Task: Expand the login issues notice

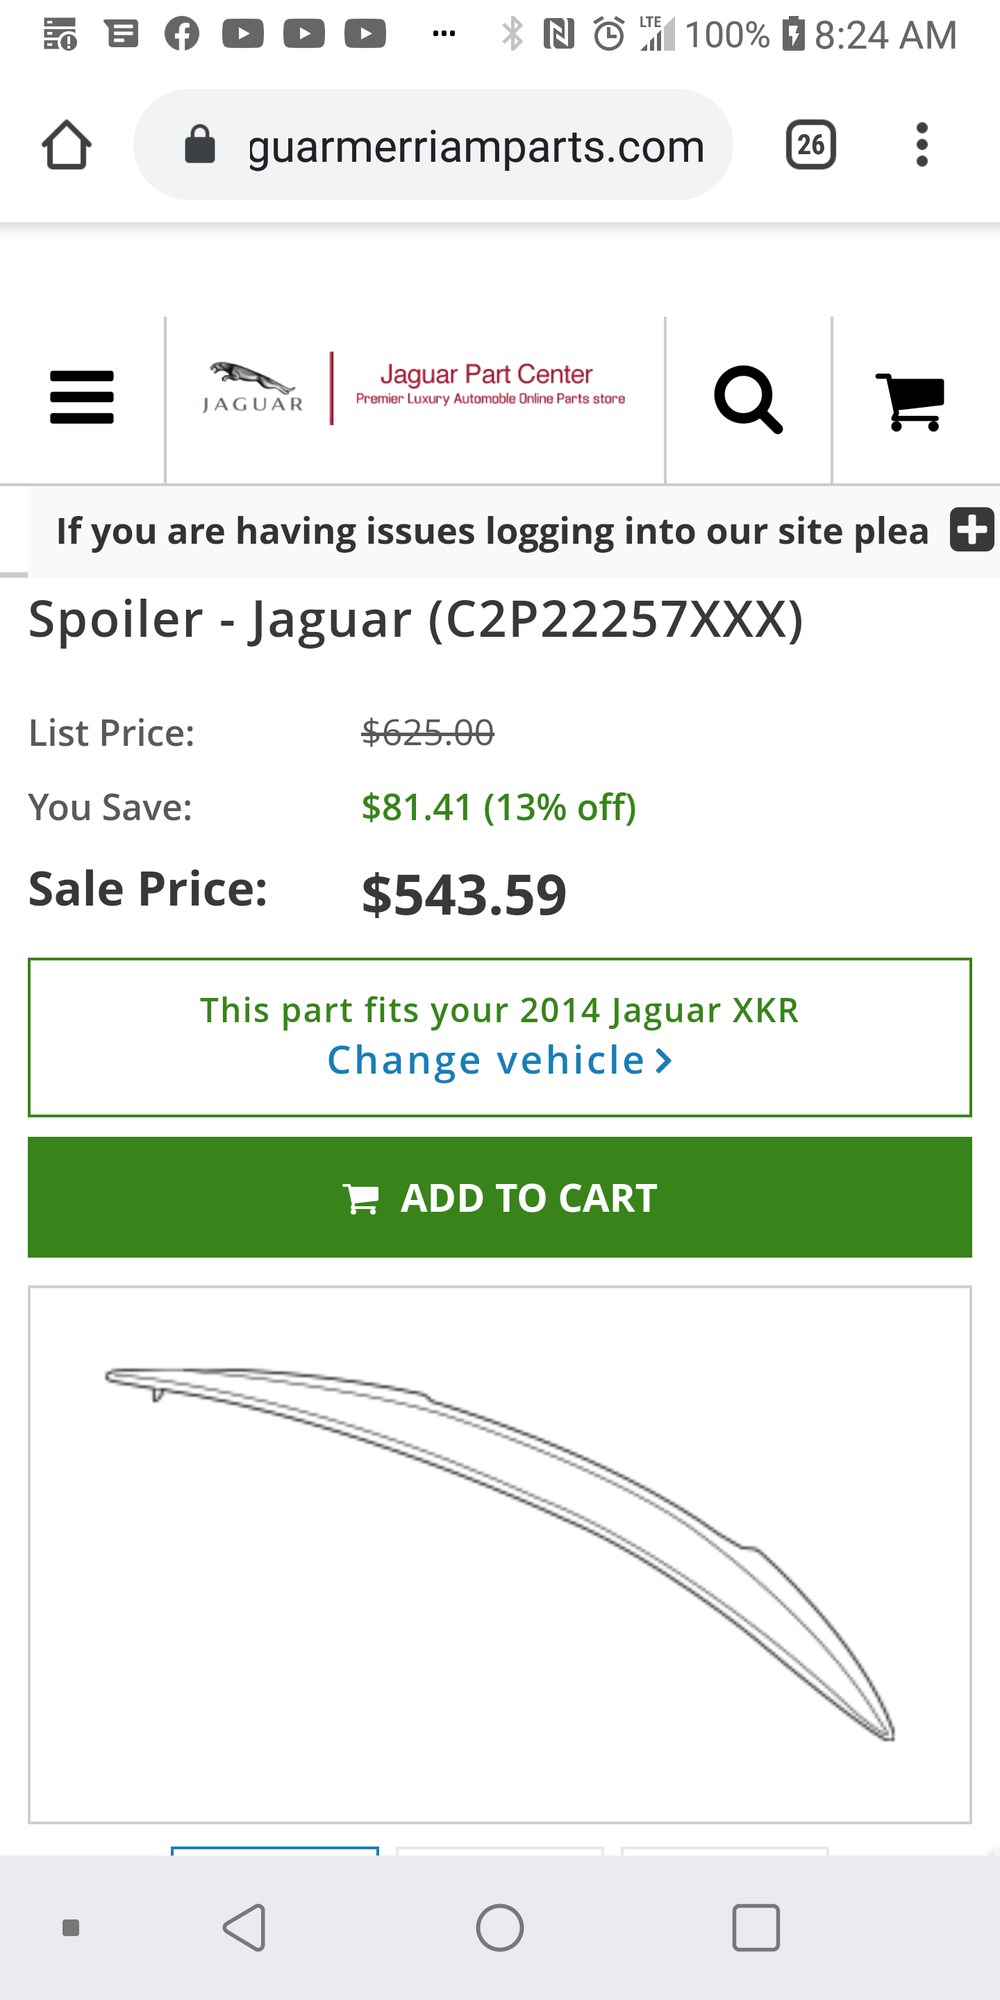Action: click(x=971, y=530)
